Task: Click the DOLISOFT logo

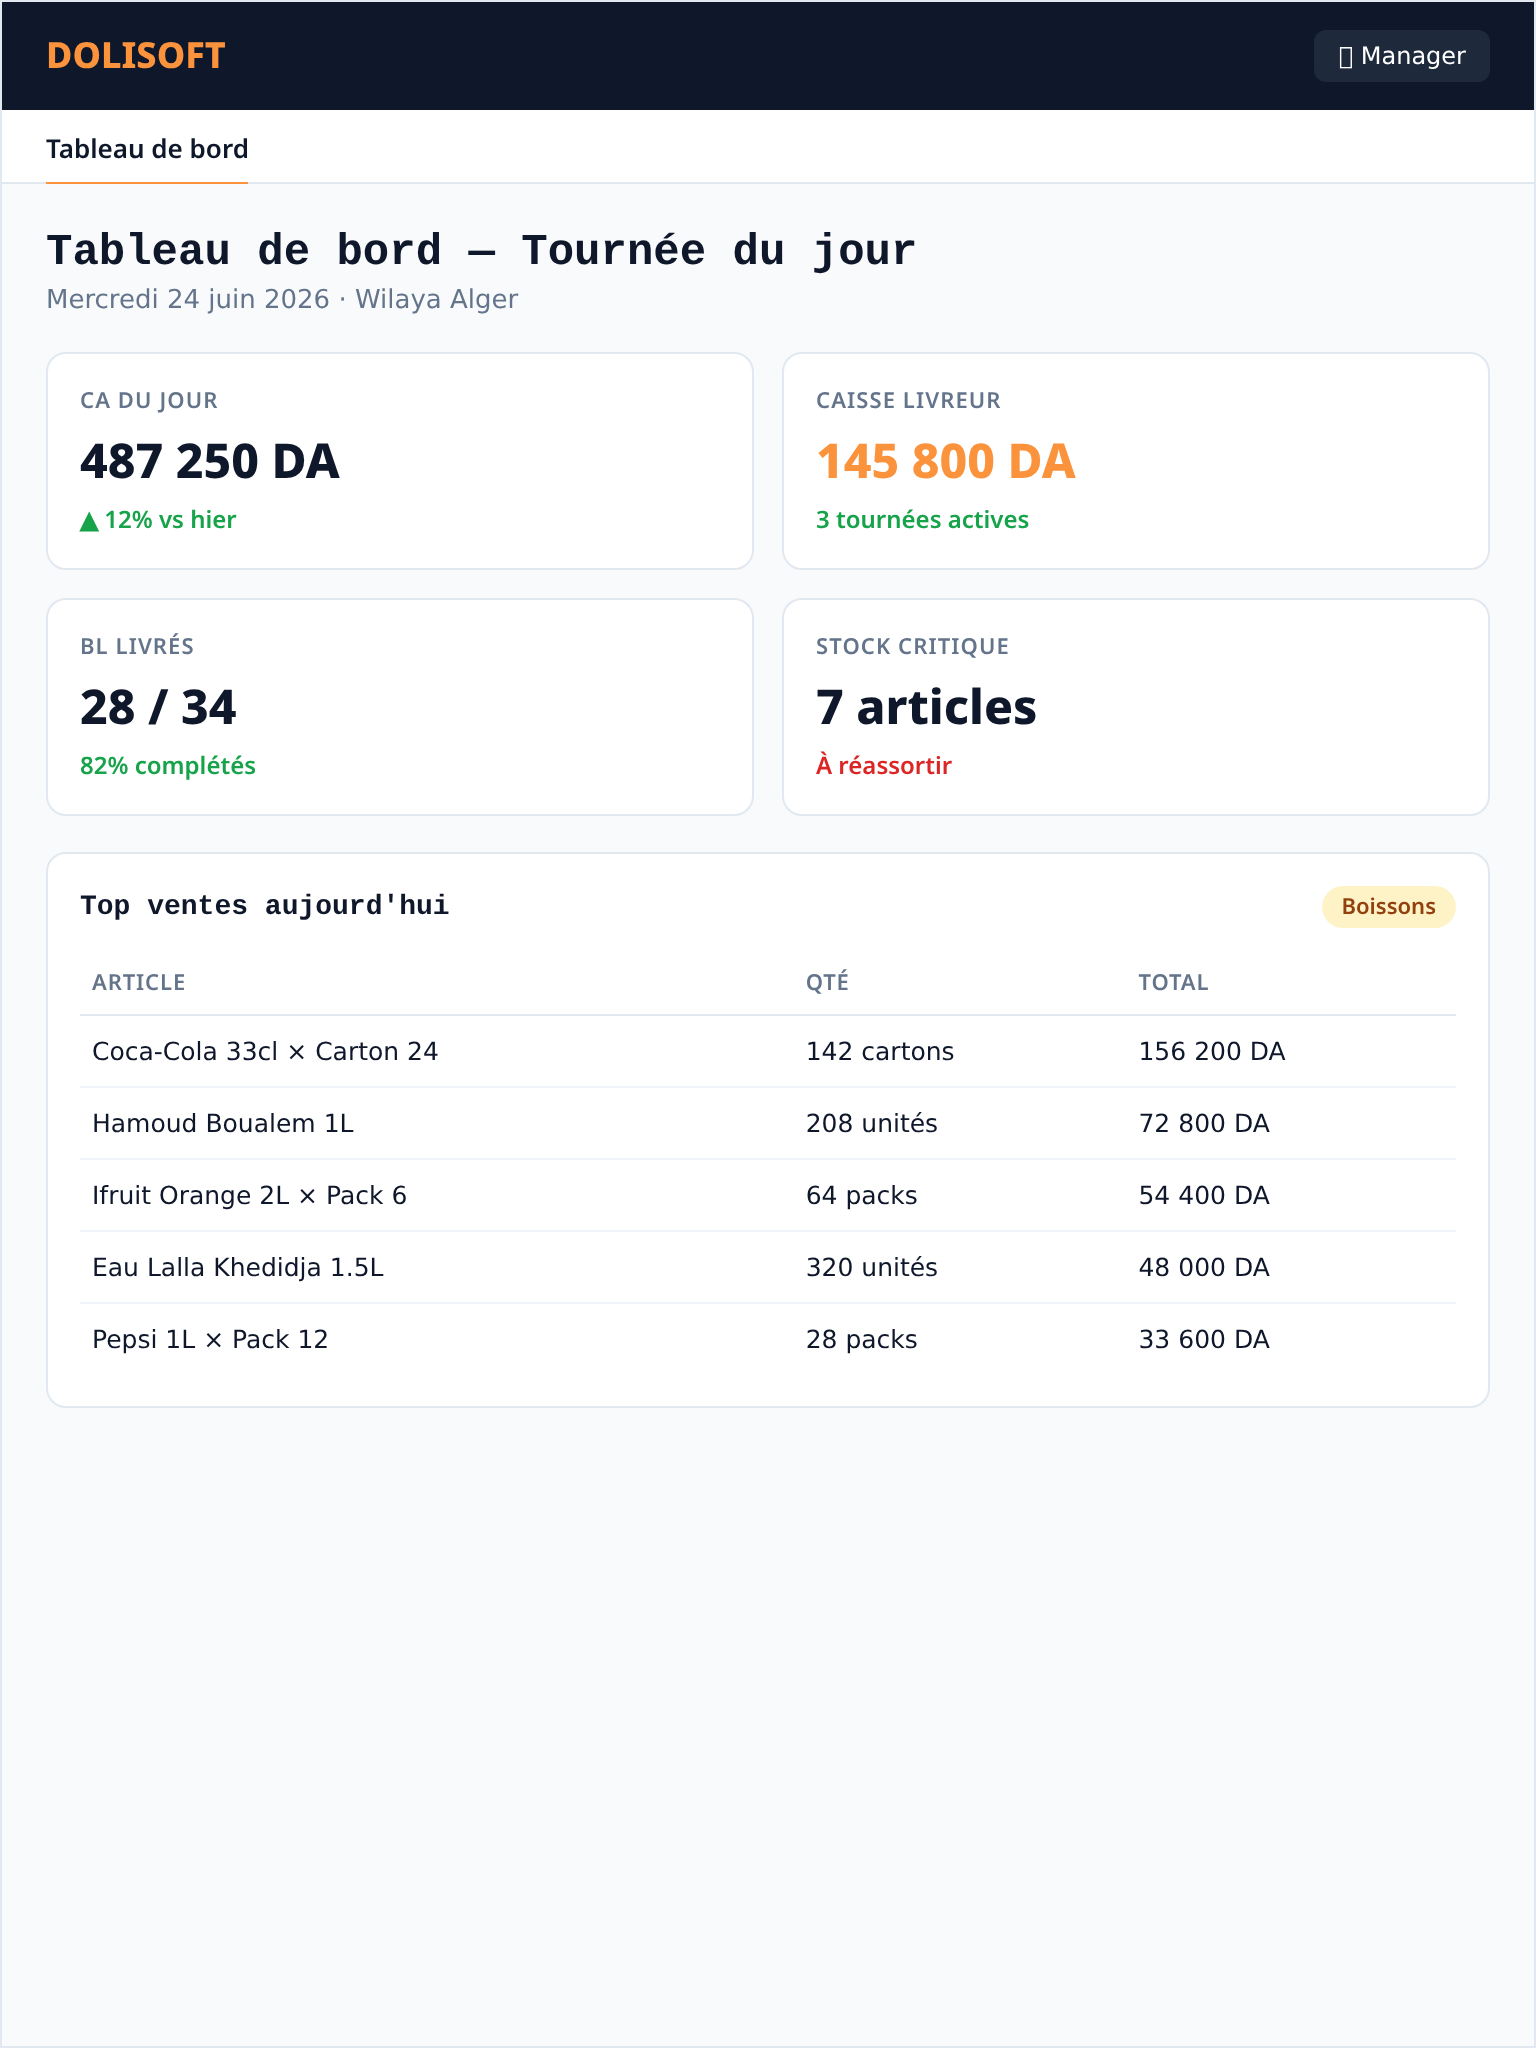Action: coord(136,56)
